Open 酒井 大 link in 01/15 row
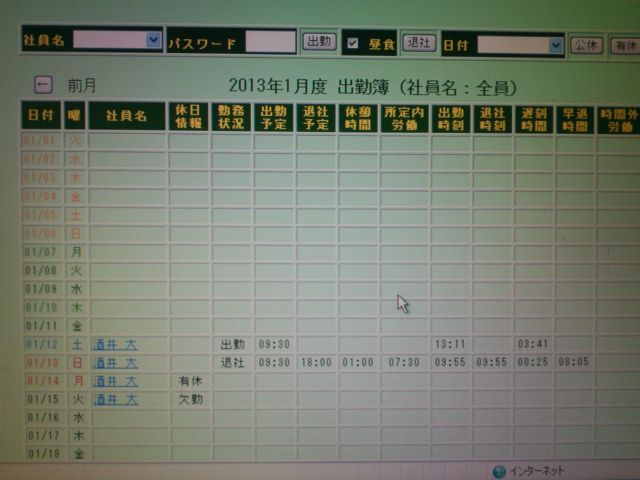 point(116,400)
